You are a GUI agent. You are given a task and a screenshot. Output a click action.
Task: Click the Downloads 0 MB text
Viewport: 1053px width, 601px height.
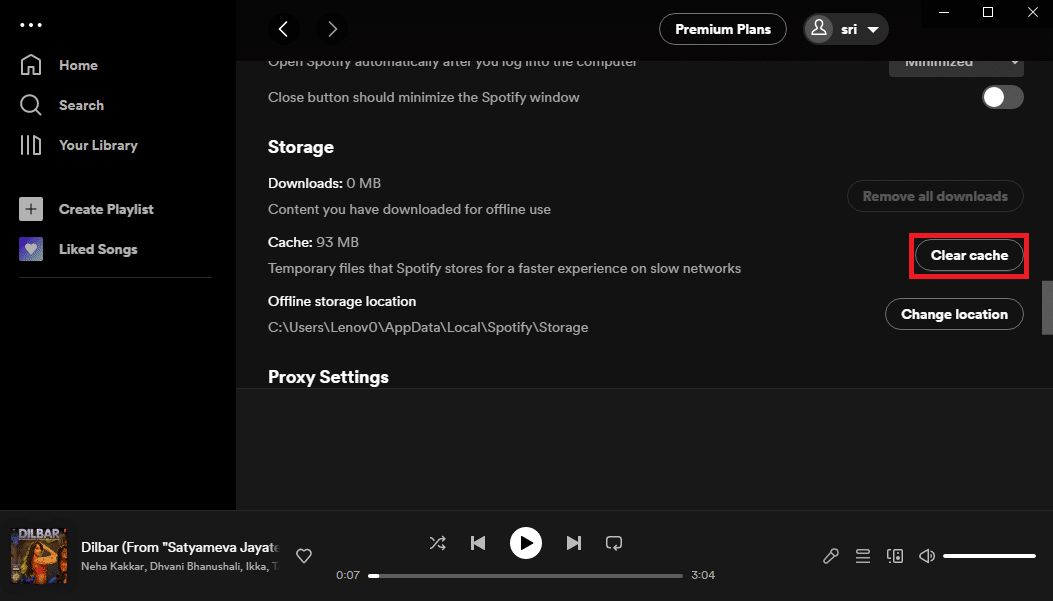coord(324,183)
